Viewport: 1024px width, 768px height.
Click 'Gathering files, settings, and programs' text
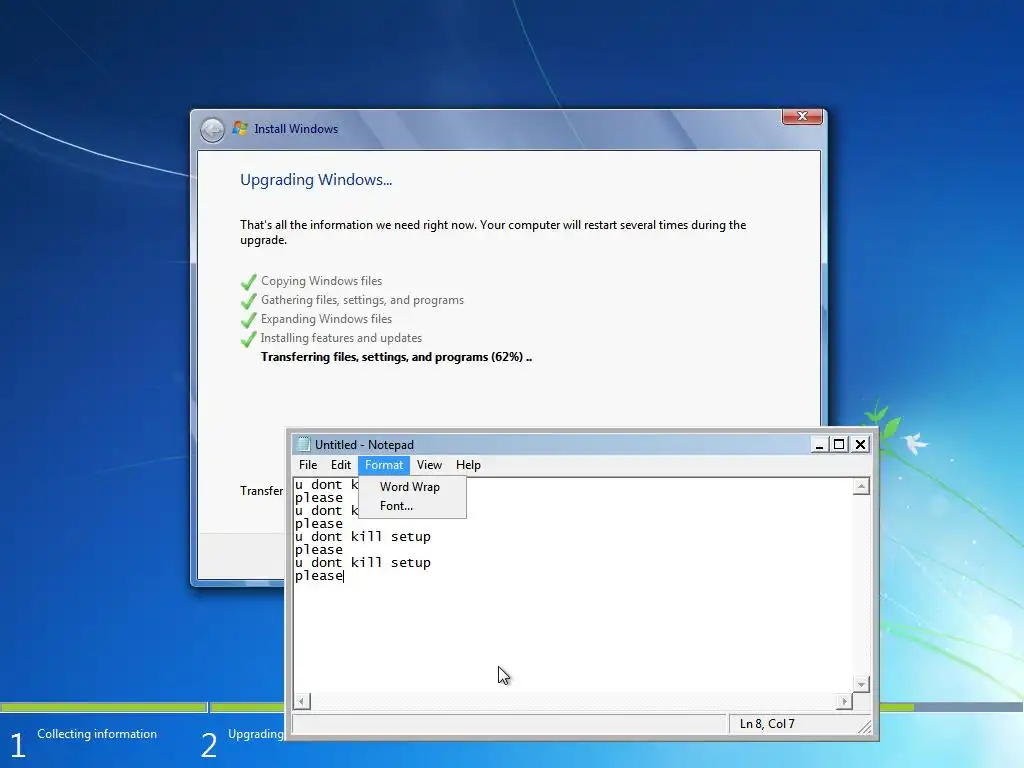(362, 300)
